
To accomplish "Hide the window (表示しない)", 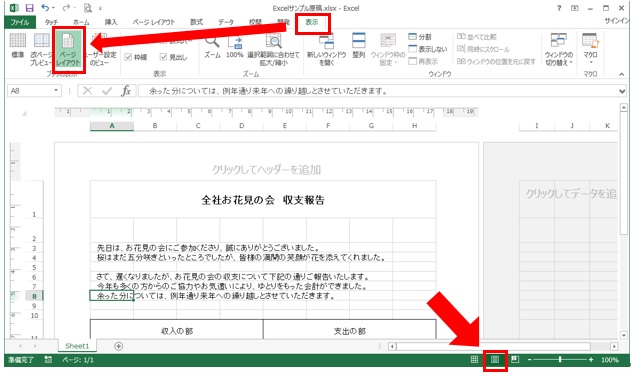I will coord(427,49).
